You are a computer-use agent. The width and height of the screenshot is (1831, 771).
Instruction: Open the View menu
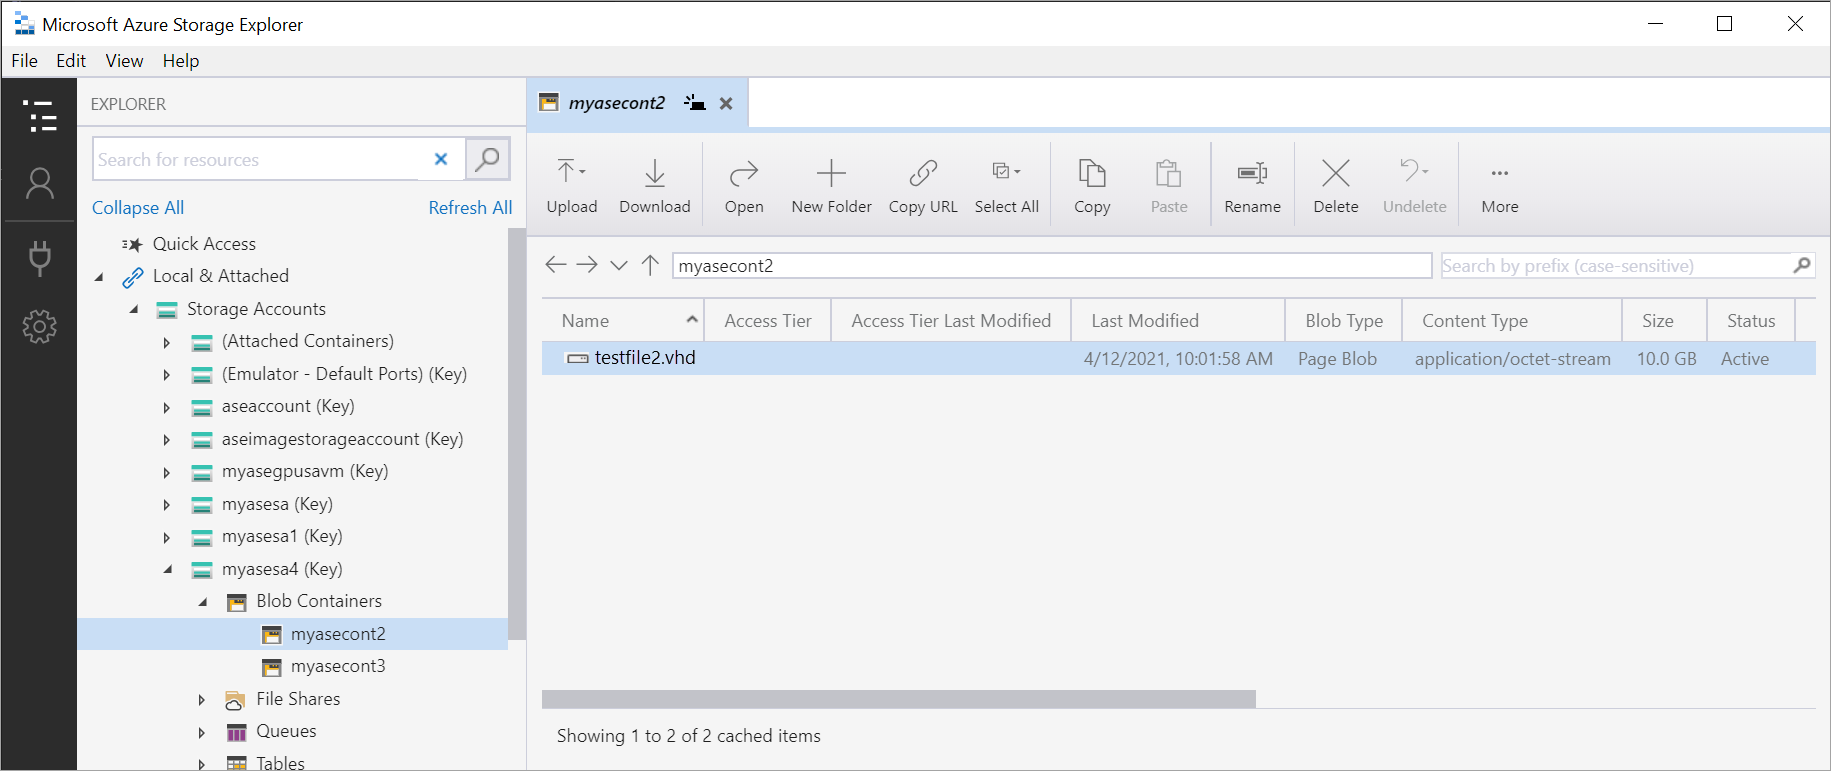pyautogui.click(x=125, y=61)
